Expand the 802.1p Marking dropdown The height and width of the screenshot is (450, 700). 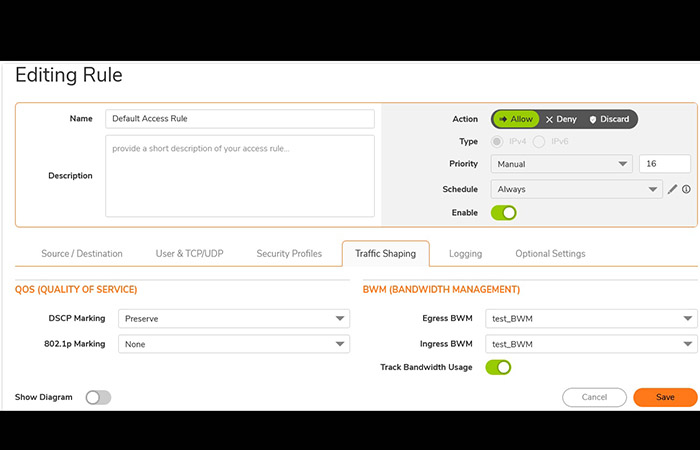(x=234, y=344)
